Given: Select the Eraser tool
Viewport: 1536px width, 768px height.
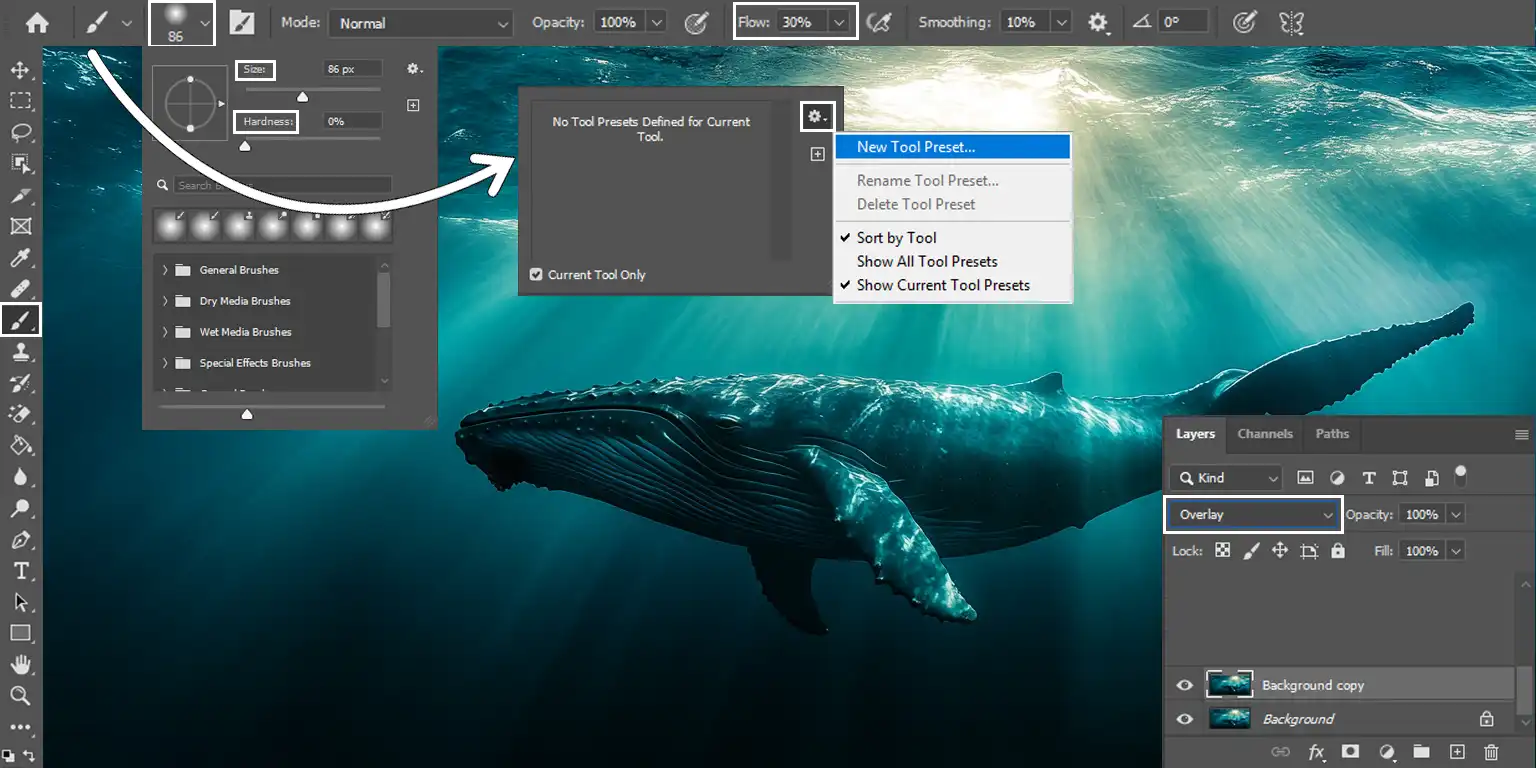Looking at the screenshot, I should click(x=20, y=414).
